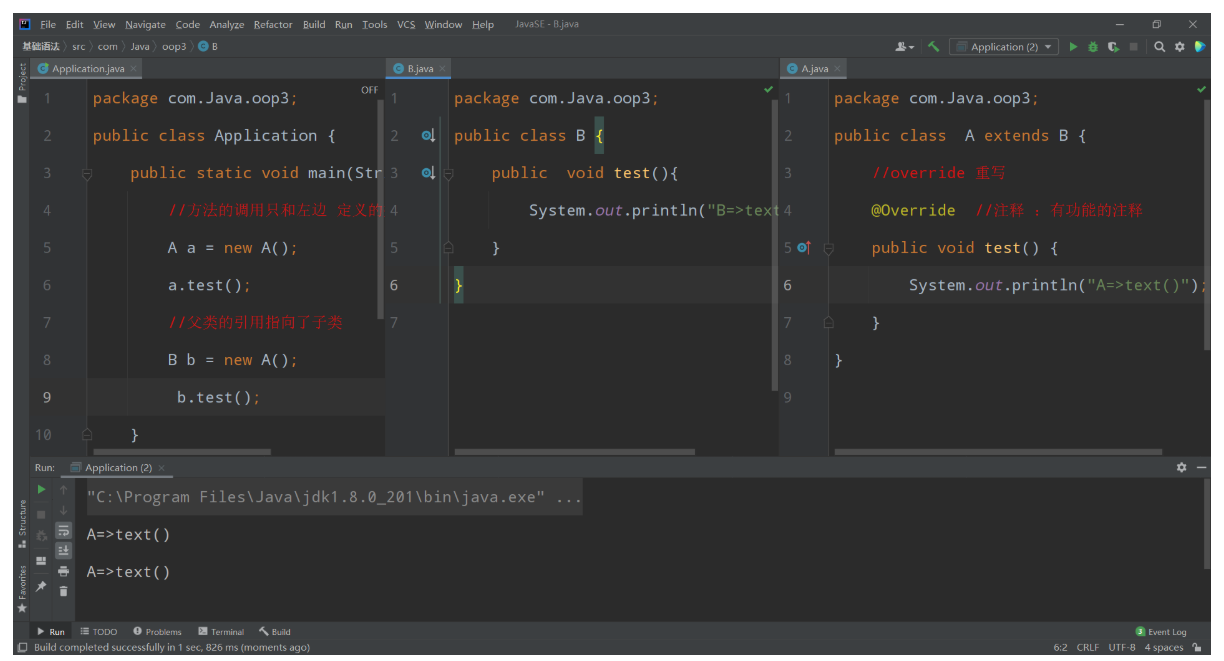Click the 'oop3' breadcrumb
The height and width of the screenshot is (661, 1224).
(174, 47)
